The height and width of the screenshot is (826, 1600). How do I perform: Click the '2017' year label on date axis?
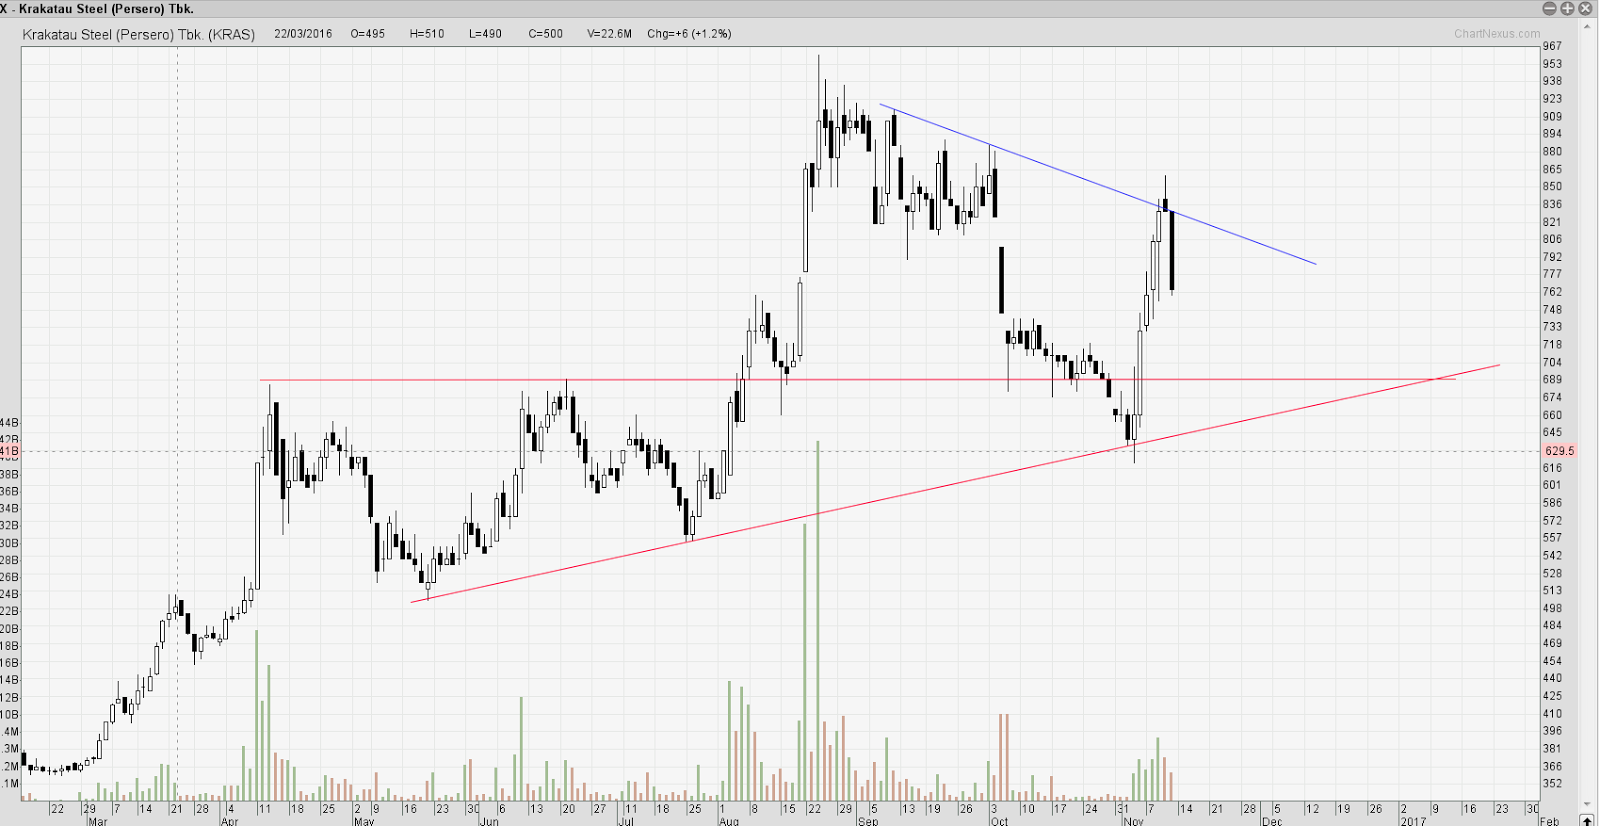click(1413, 821)
